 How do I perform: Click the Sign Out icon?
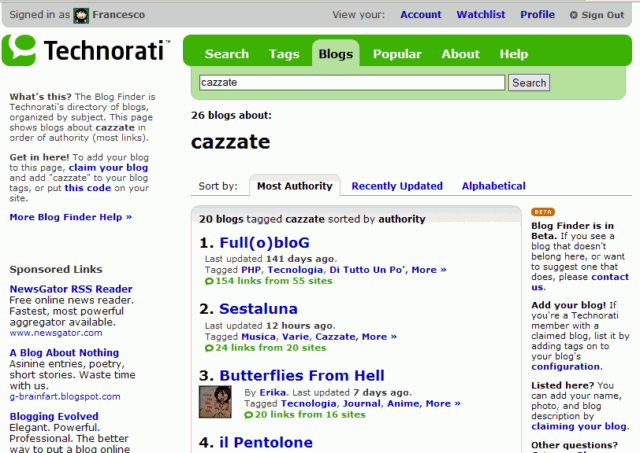tap(573, 15)
